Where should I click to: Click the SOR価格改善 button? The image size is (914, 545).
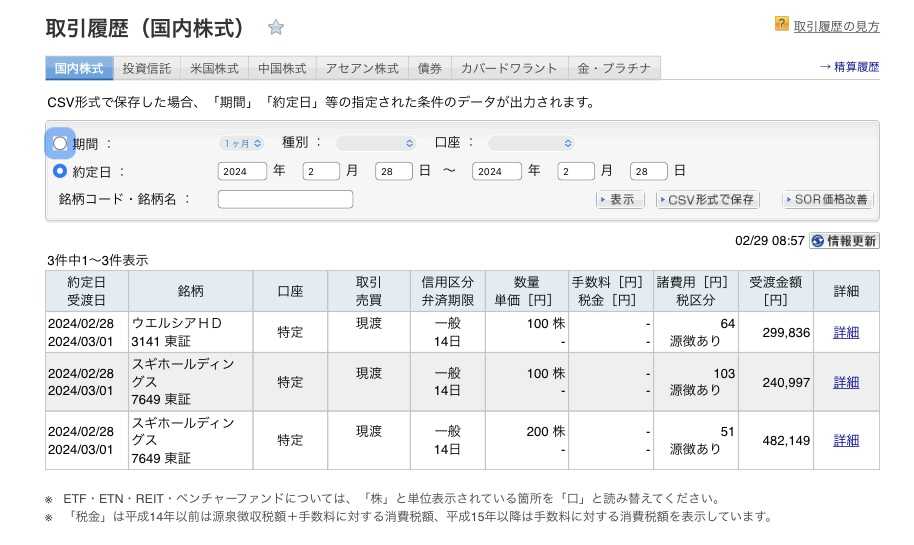[x=827, y=200]
